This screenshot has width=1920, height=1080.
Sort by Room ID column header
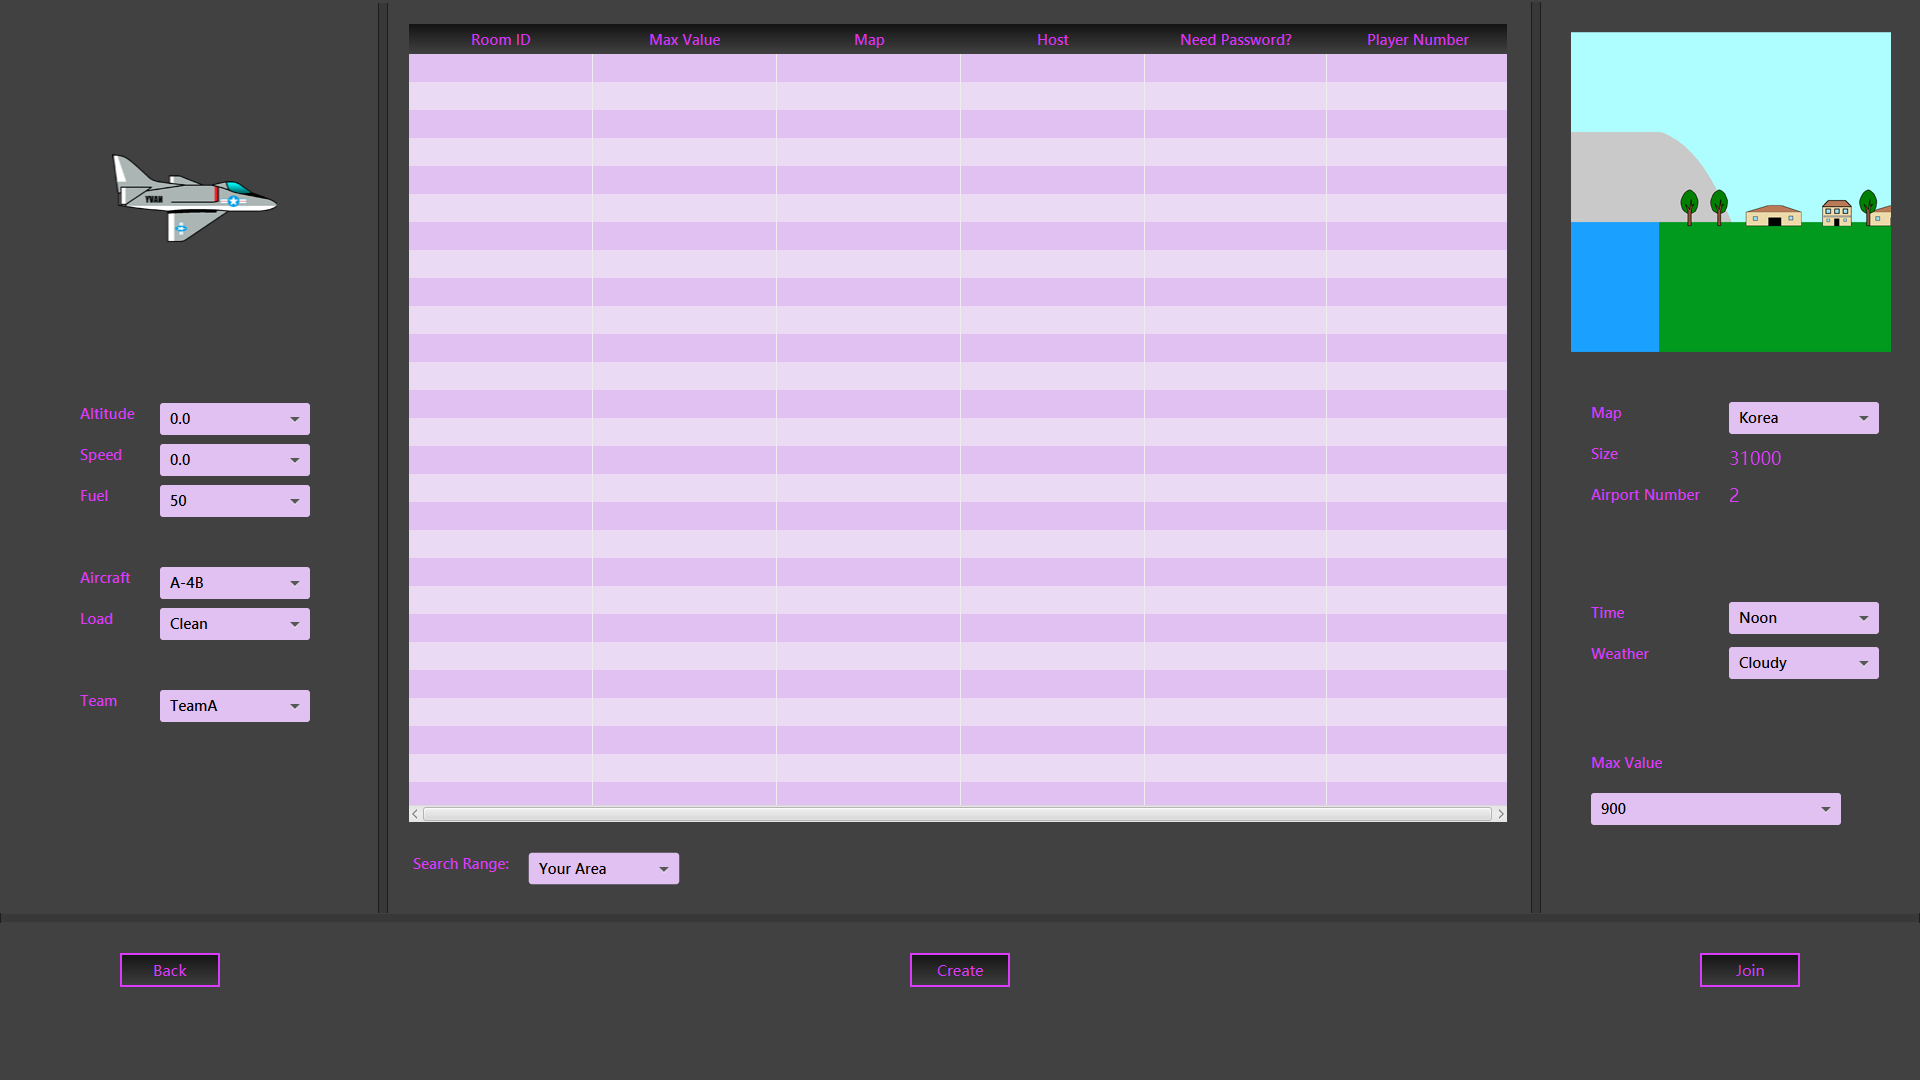tap(500, 40)
